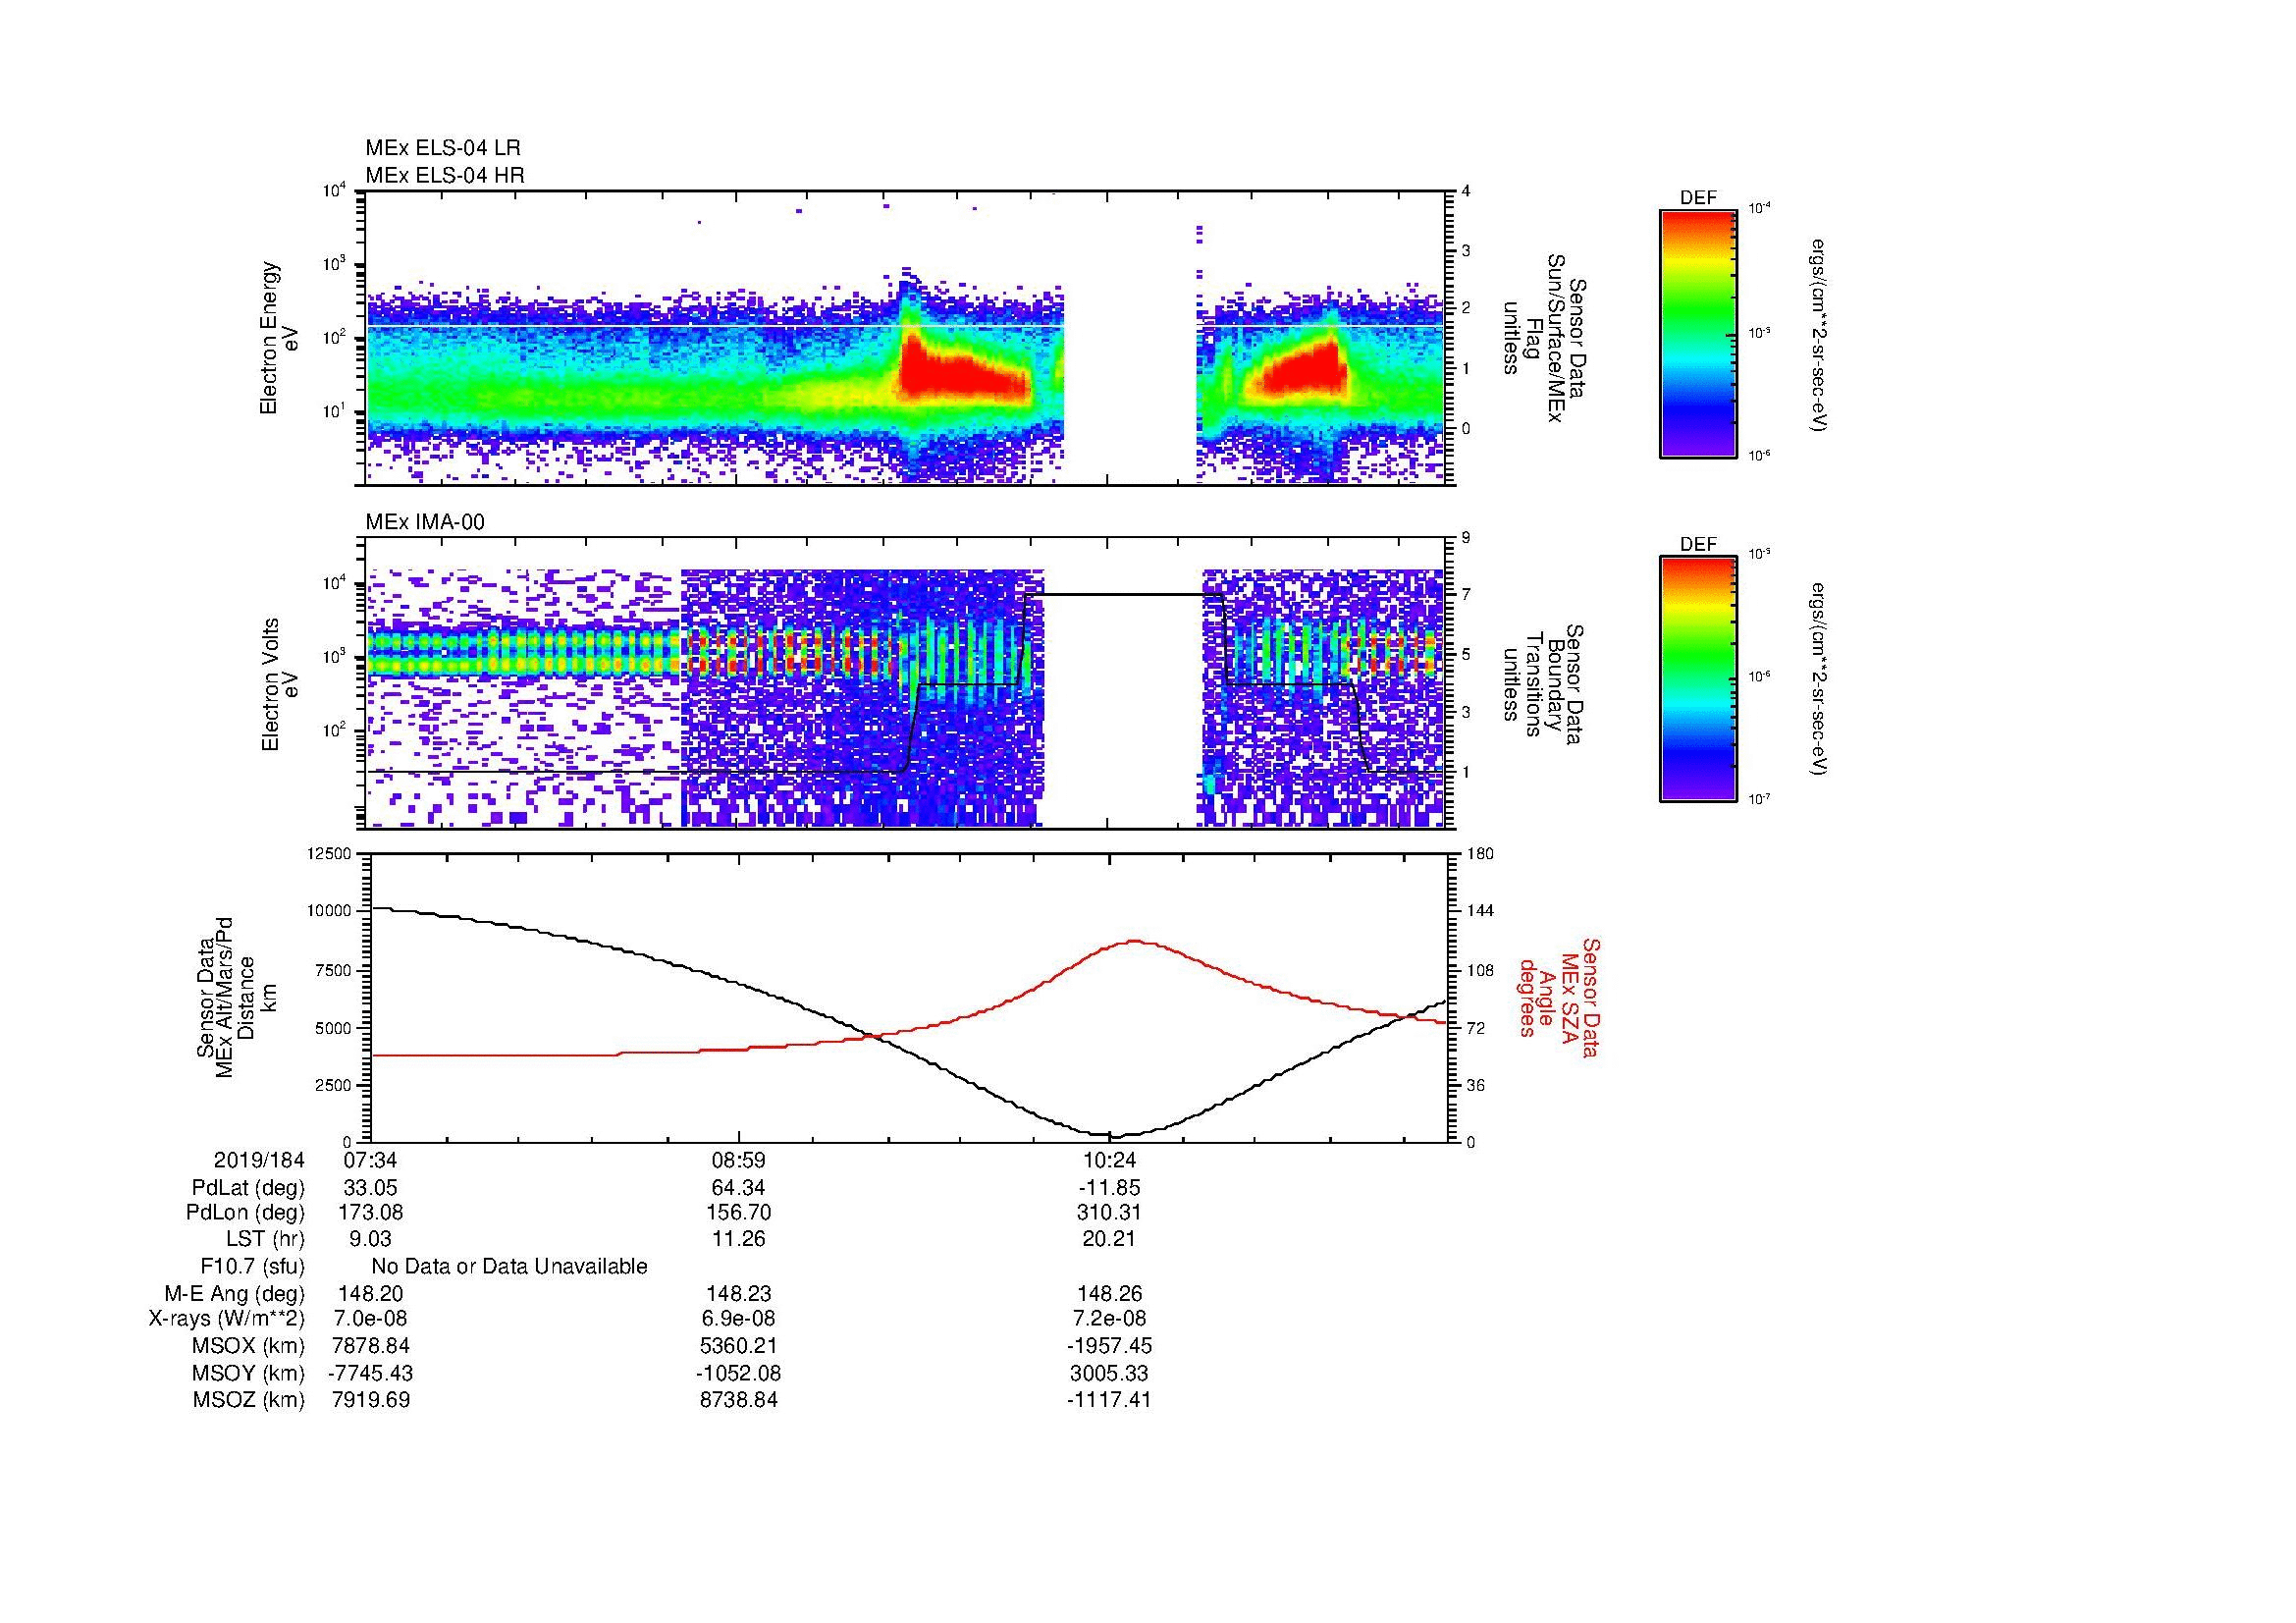Click X-rays value 7.2e-08

(x=1109, y=1319)
